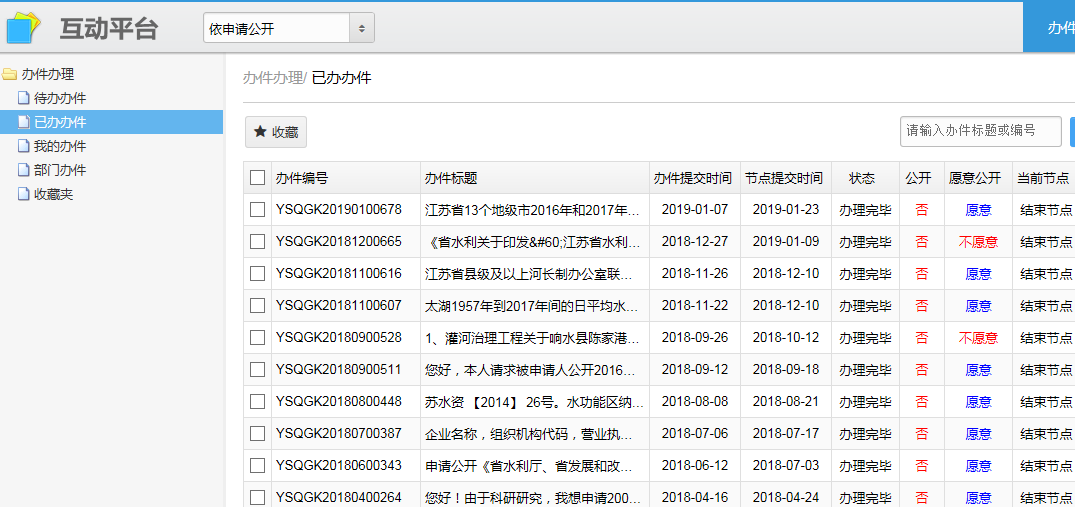
Task: Check the box for YSQGK20190100678
Action: pyautogui.click(x=257, y=210)
